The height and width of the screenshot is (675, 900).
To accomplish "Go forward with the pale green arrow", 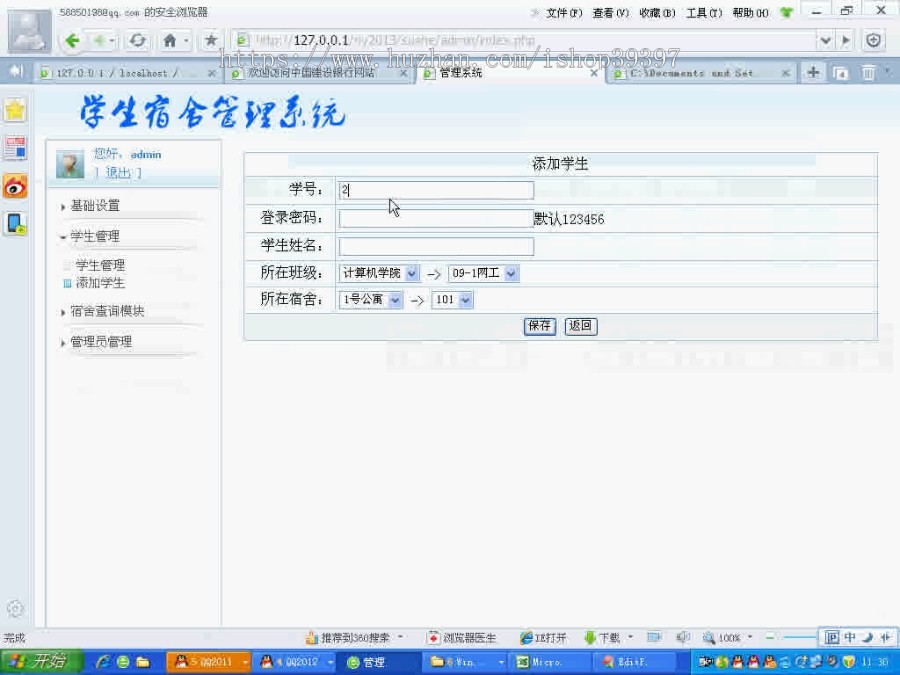I will [x=99, y=41].
